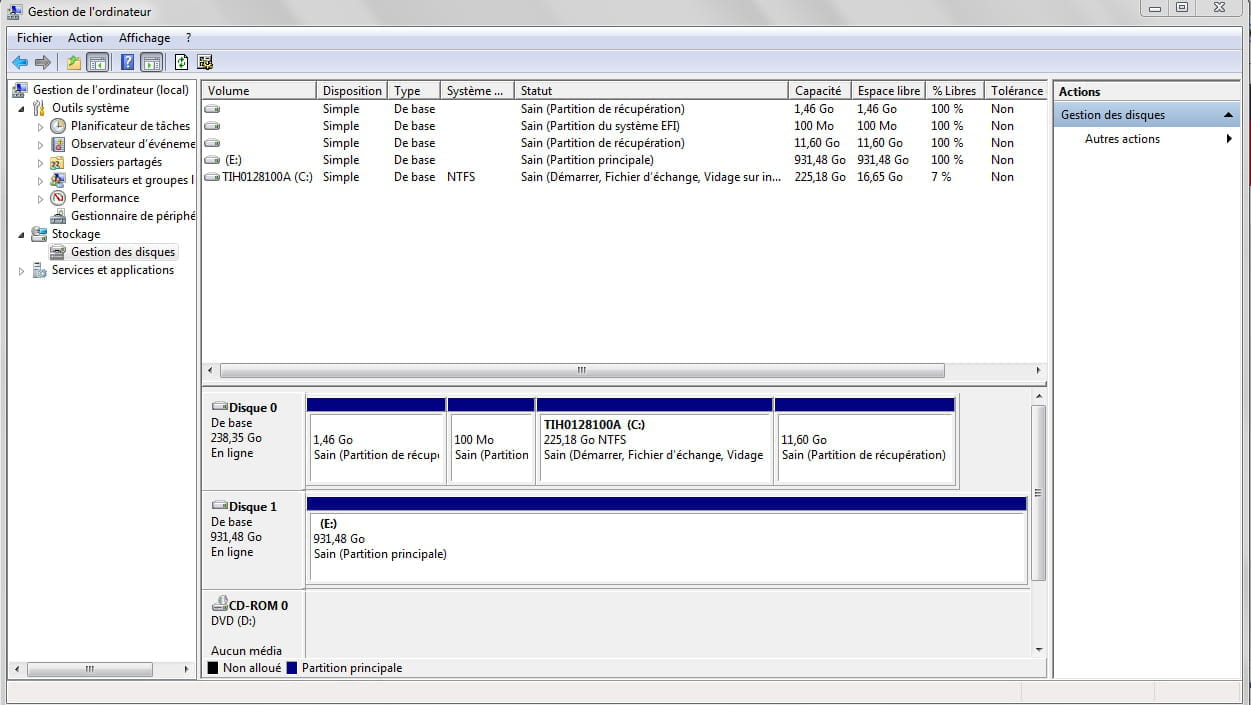Select the 11,60 Go recovery partition block
Viewport: 1251px width, 705px height.
tap(865, 441)
